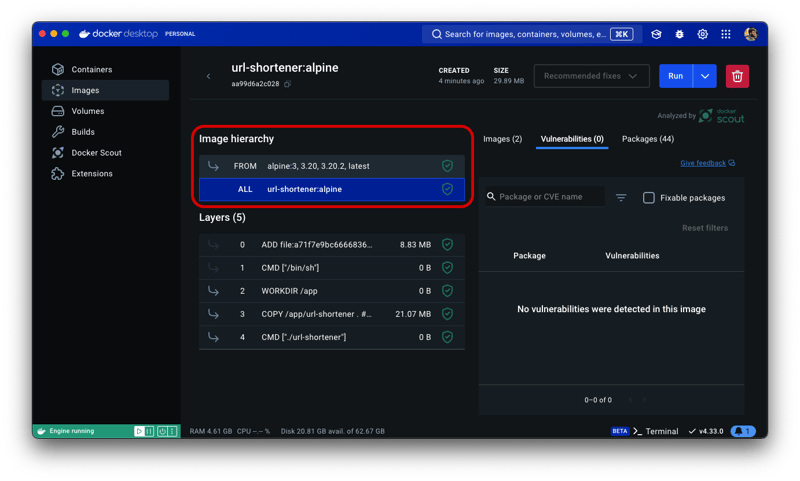
Task: Click the 0–0 of 0 pagination text
Action: [x=598, y=400]
